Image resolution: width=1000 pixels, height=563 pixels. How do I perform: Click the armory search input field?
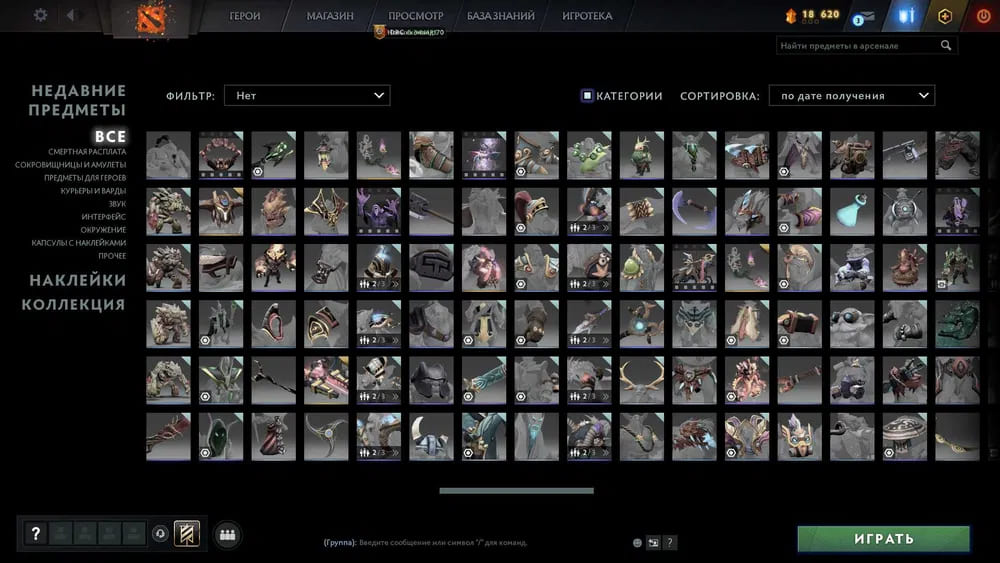click(x=858, y=46)
